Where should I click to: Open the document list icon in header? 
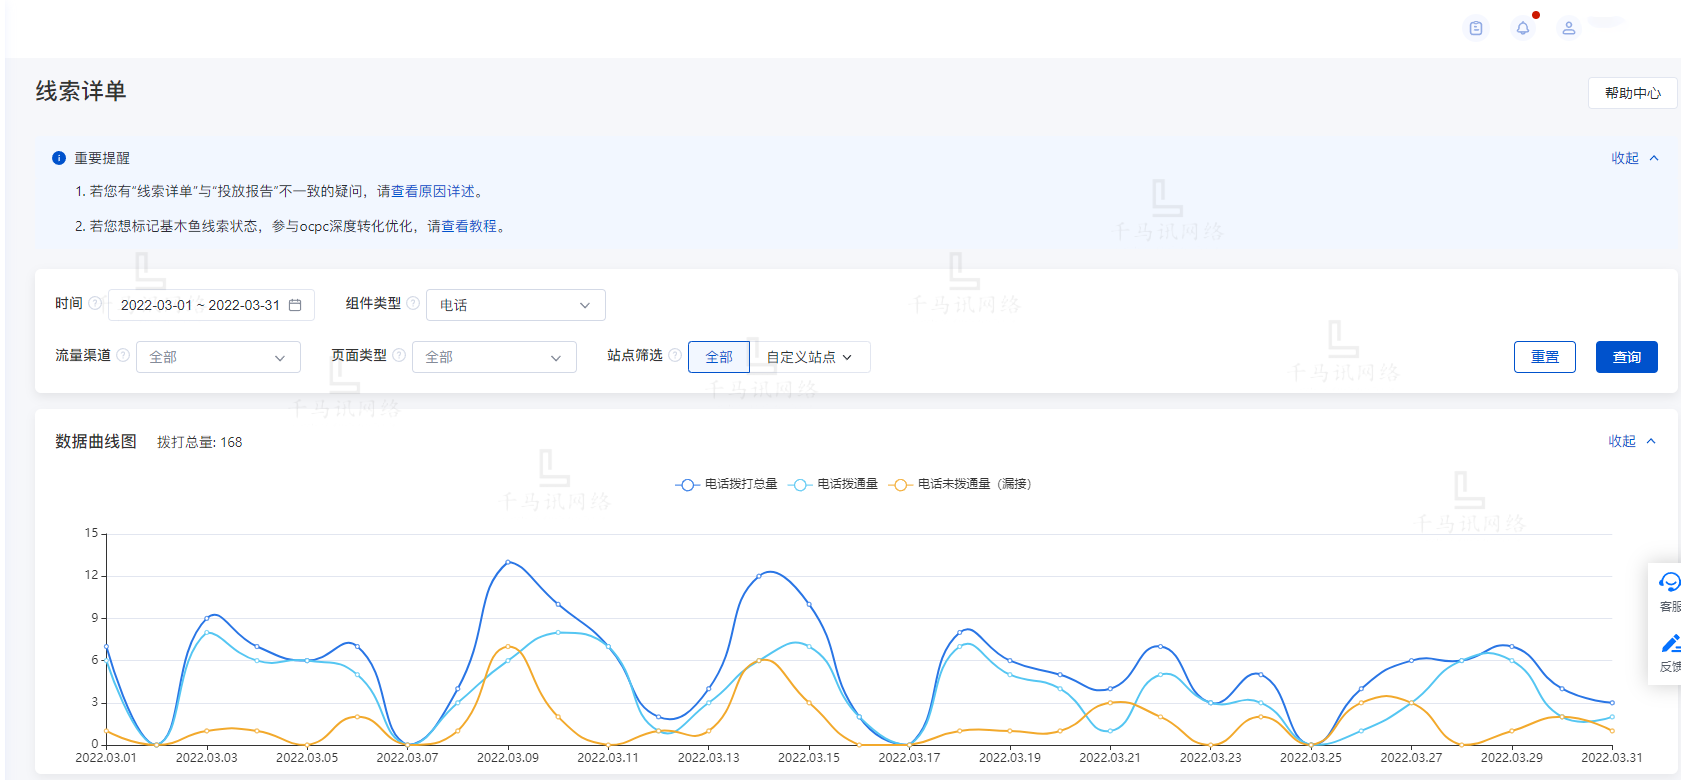(1476, 28)
